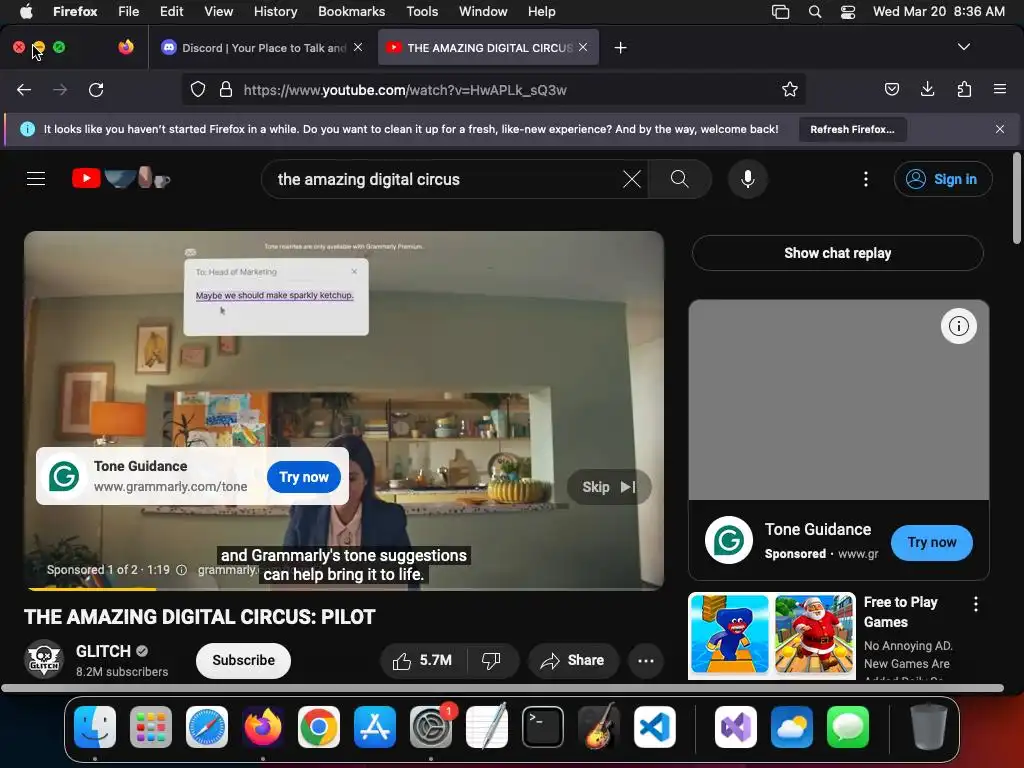Dislike the video with thumbs down
This screenshot has height=768, width=1024.
point(492,661)
